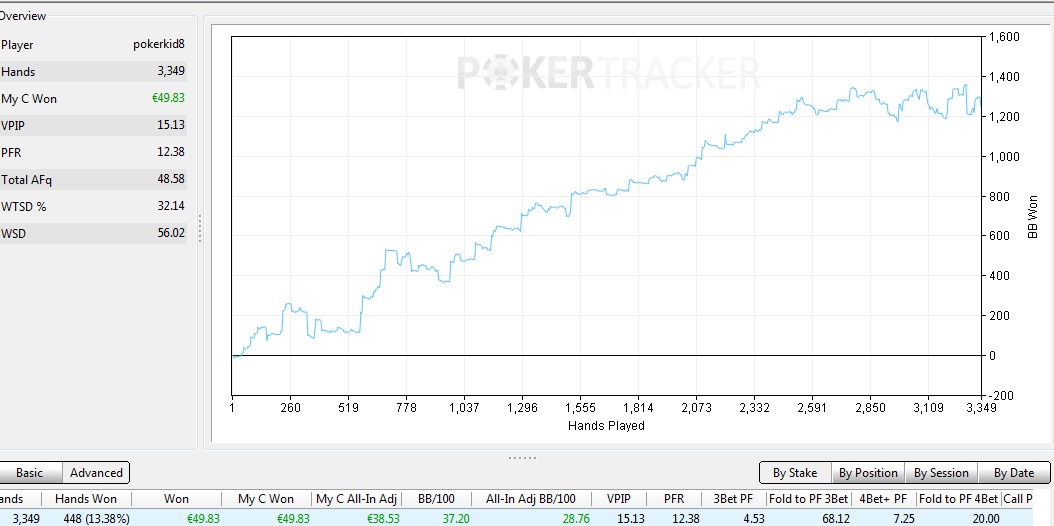1054x526 pixels.
Task: Switch to the Advanced view tab
Action: click(96, 472)
